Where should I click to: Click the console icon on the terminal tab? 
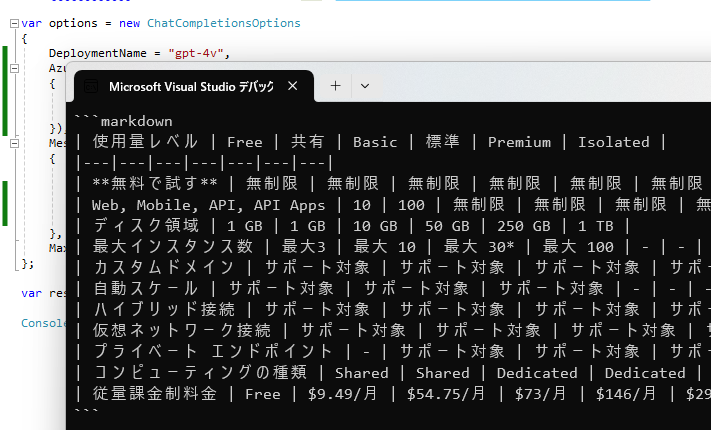(x=91, y=86)
